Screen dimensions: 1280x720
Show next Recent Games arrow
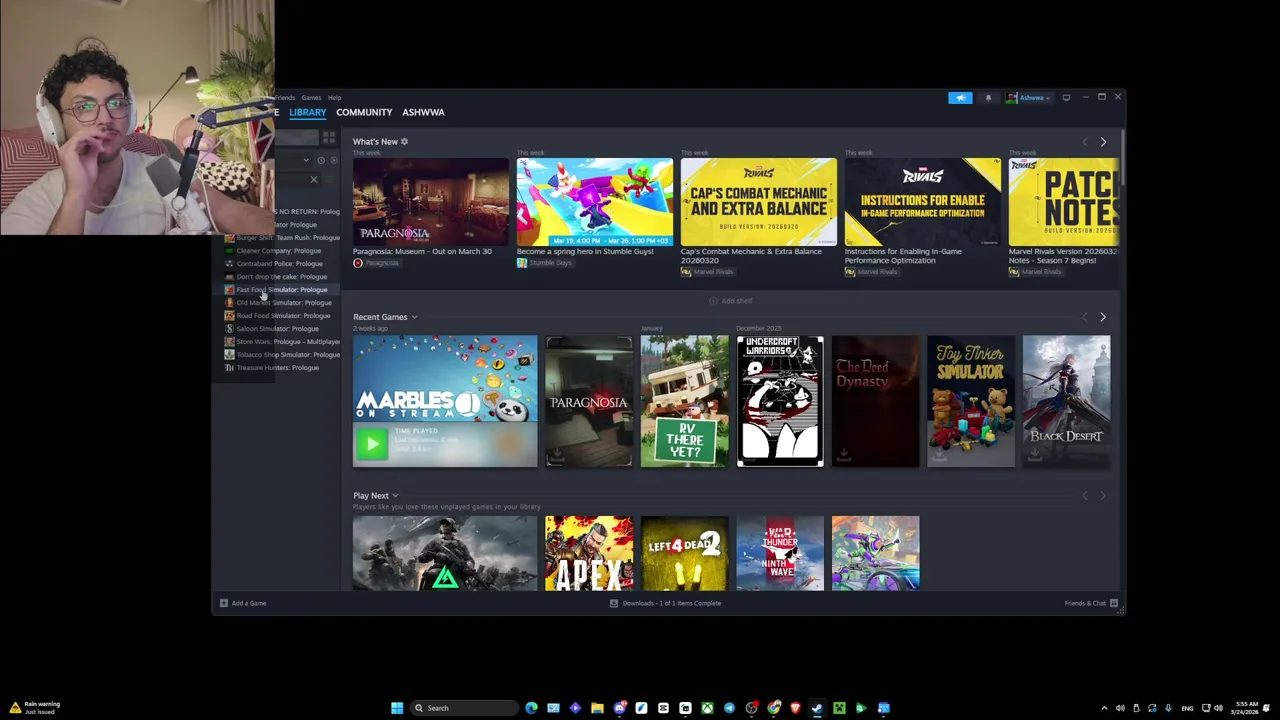click(x=1103, y=317)
